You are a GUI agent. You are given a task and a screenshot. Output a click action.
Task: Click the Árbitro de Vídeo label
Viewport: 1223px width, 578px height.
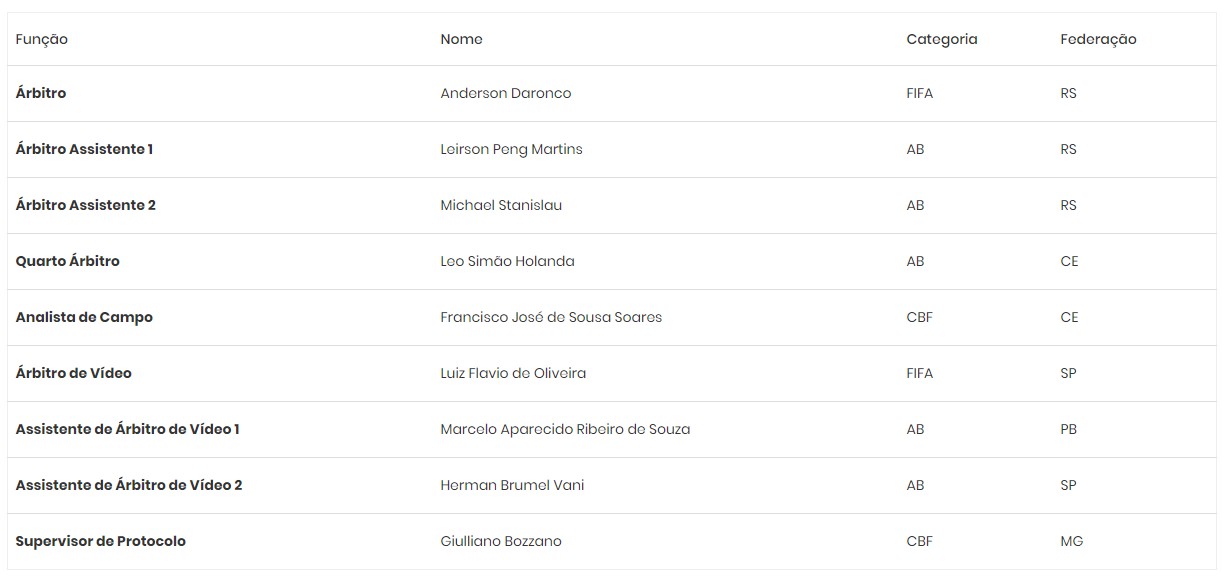point(73,373)
